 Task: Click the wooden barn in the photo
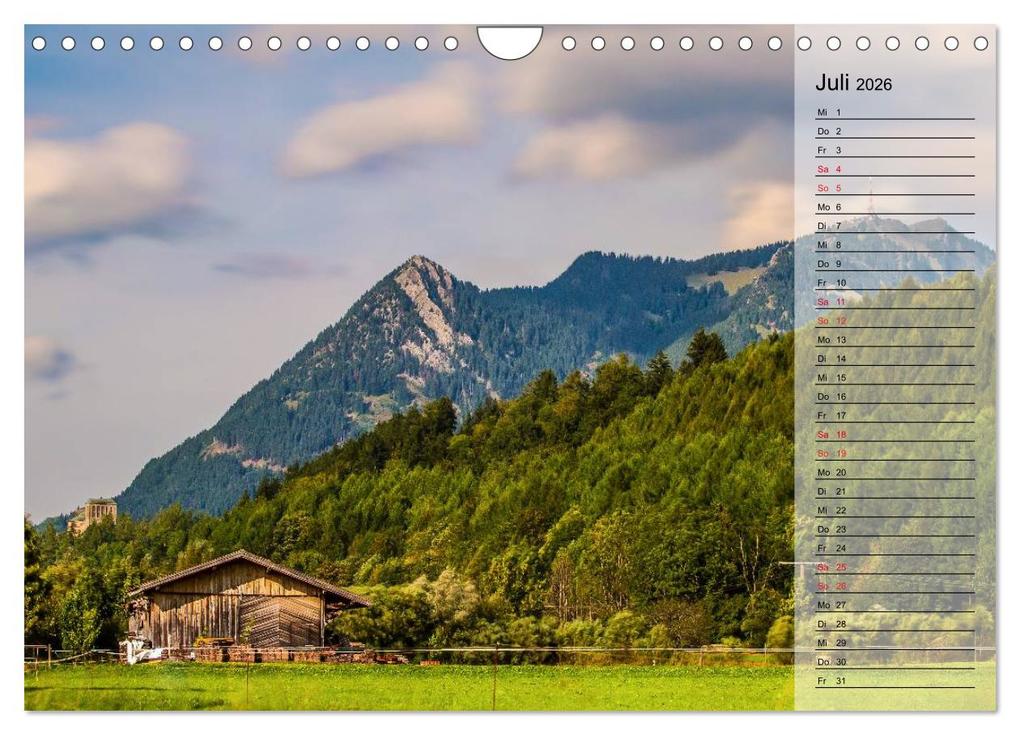point(247,602)
